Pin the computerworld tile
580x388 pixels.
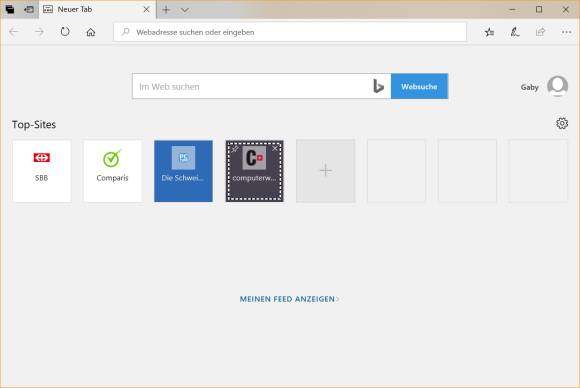point(235,149)
